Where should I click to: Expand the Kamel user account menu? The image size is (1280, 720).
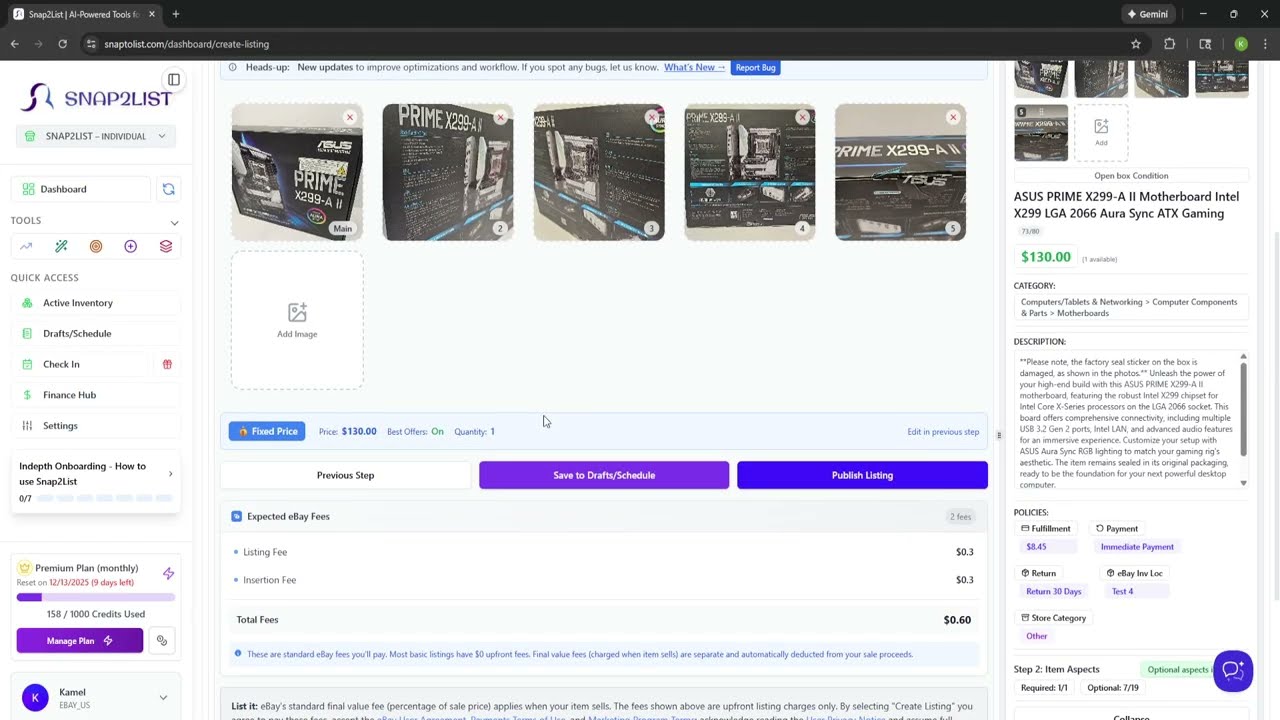tap(163, 698)
